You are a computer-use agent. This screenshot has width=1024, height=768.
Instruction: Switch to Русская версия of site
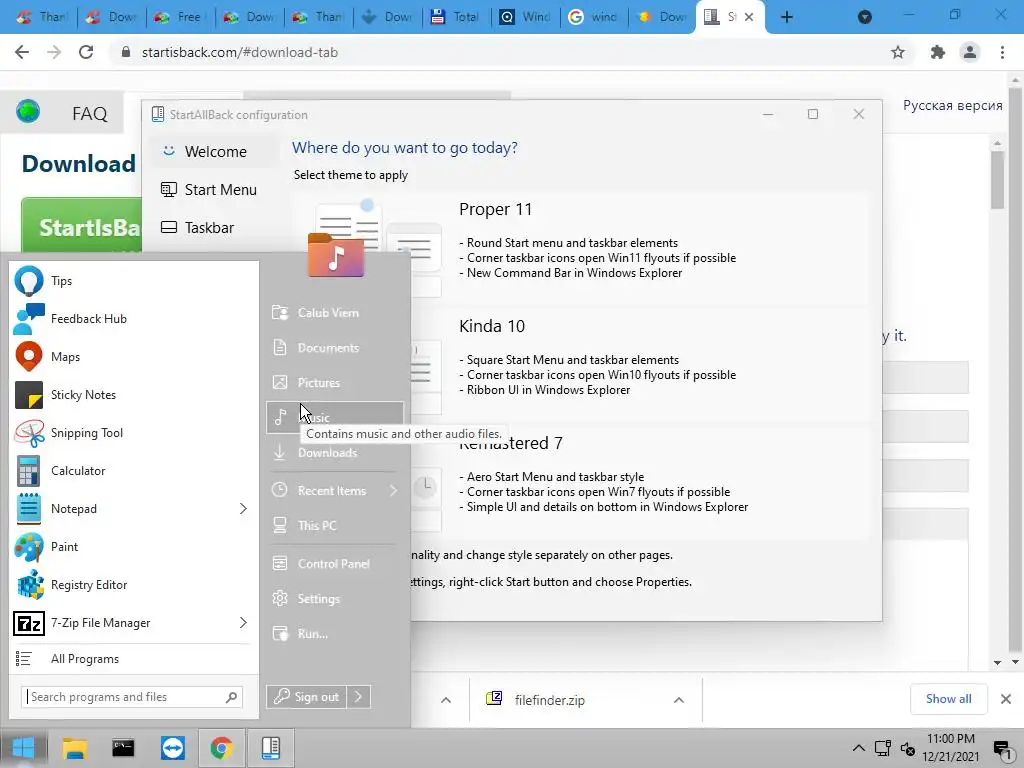952,106
